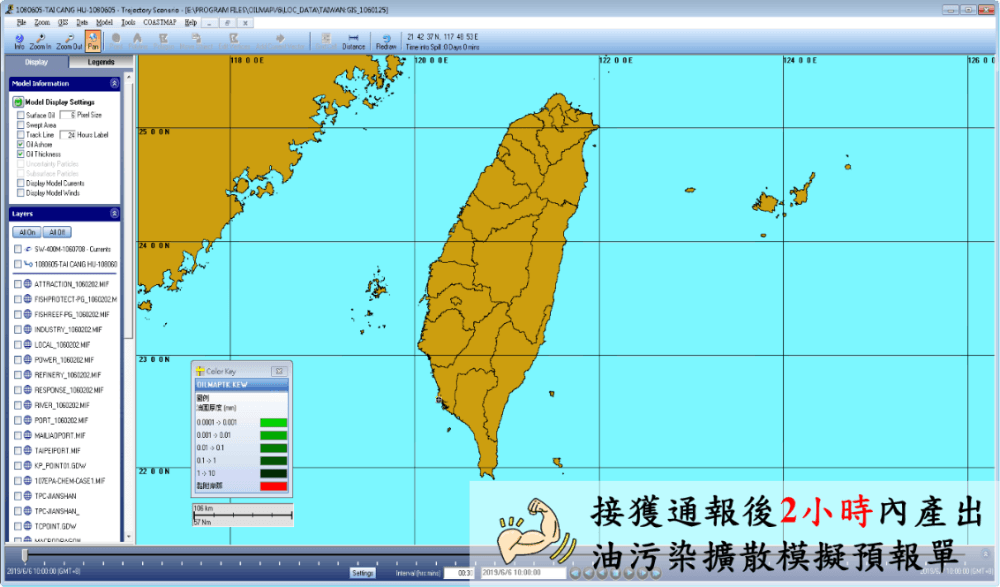Click the Point tool in toolbar
This screenshot has width=1000, height=587.
(x=116, y=39)
